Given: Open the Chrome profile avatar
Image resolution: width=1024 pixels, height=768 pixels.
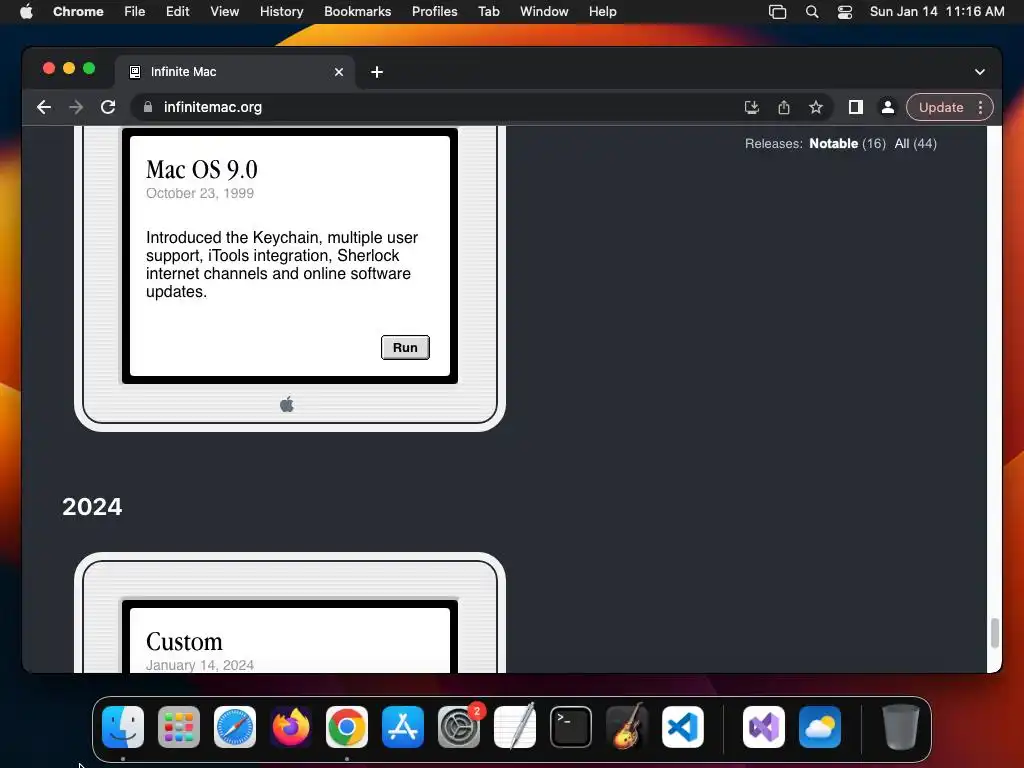Looking at the screenshot, I should tap(888, 107).
